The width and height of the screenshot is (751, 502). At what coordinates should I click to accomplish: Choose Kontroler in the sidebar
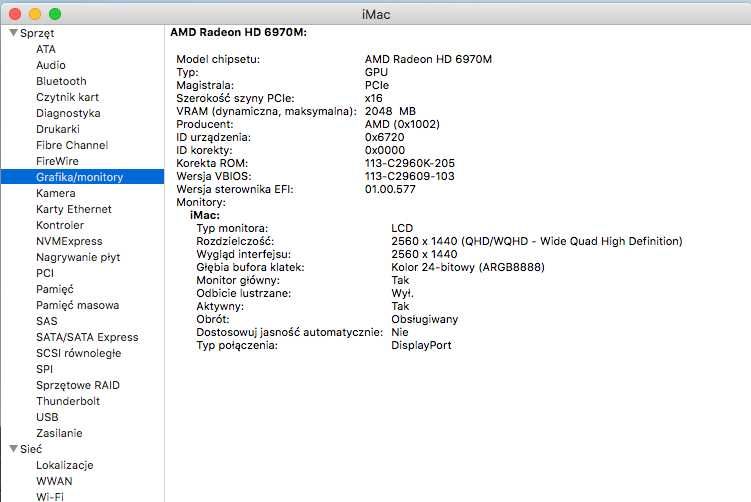pos(60,225)
